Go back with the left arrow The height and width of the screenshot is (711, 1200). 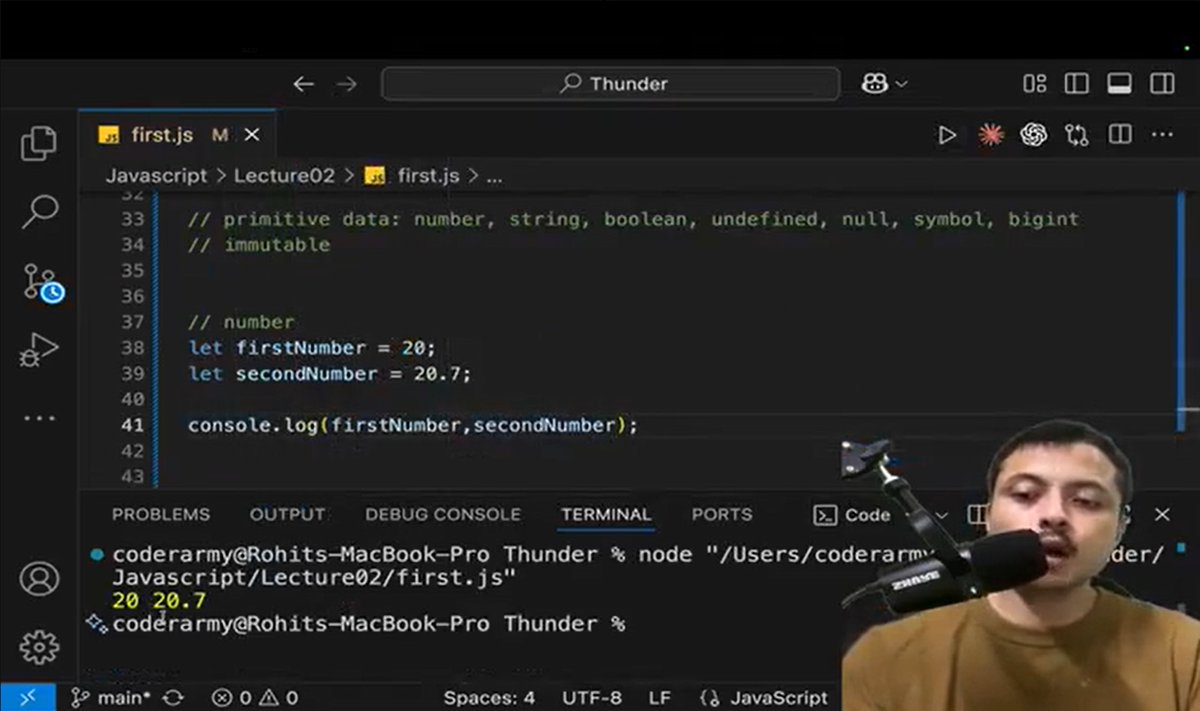(x=304, y=84)
